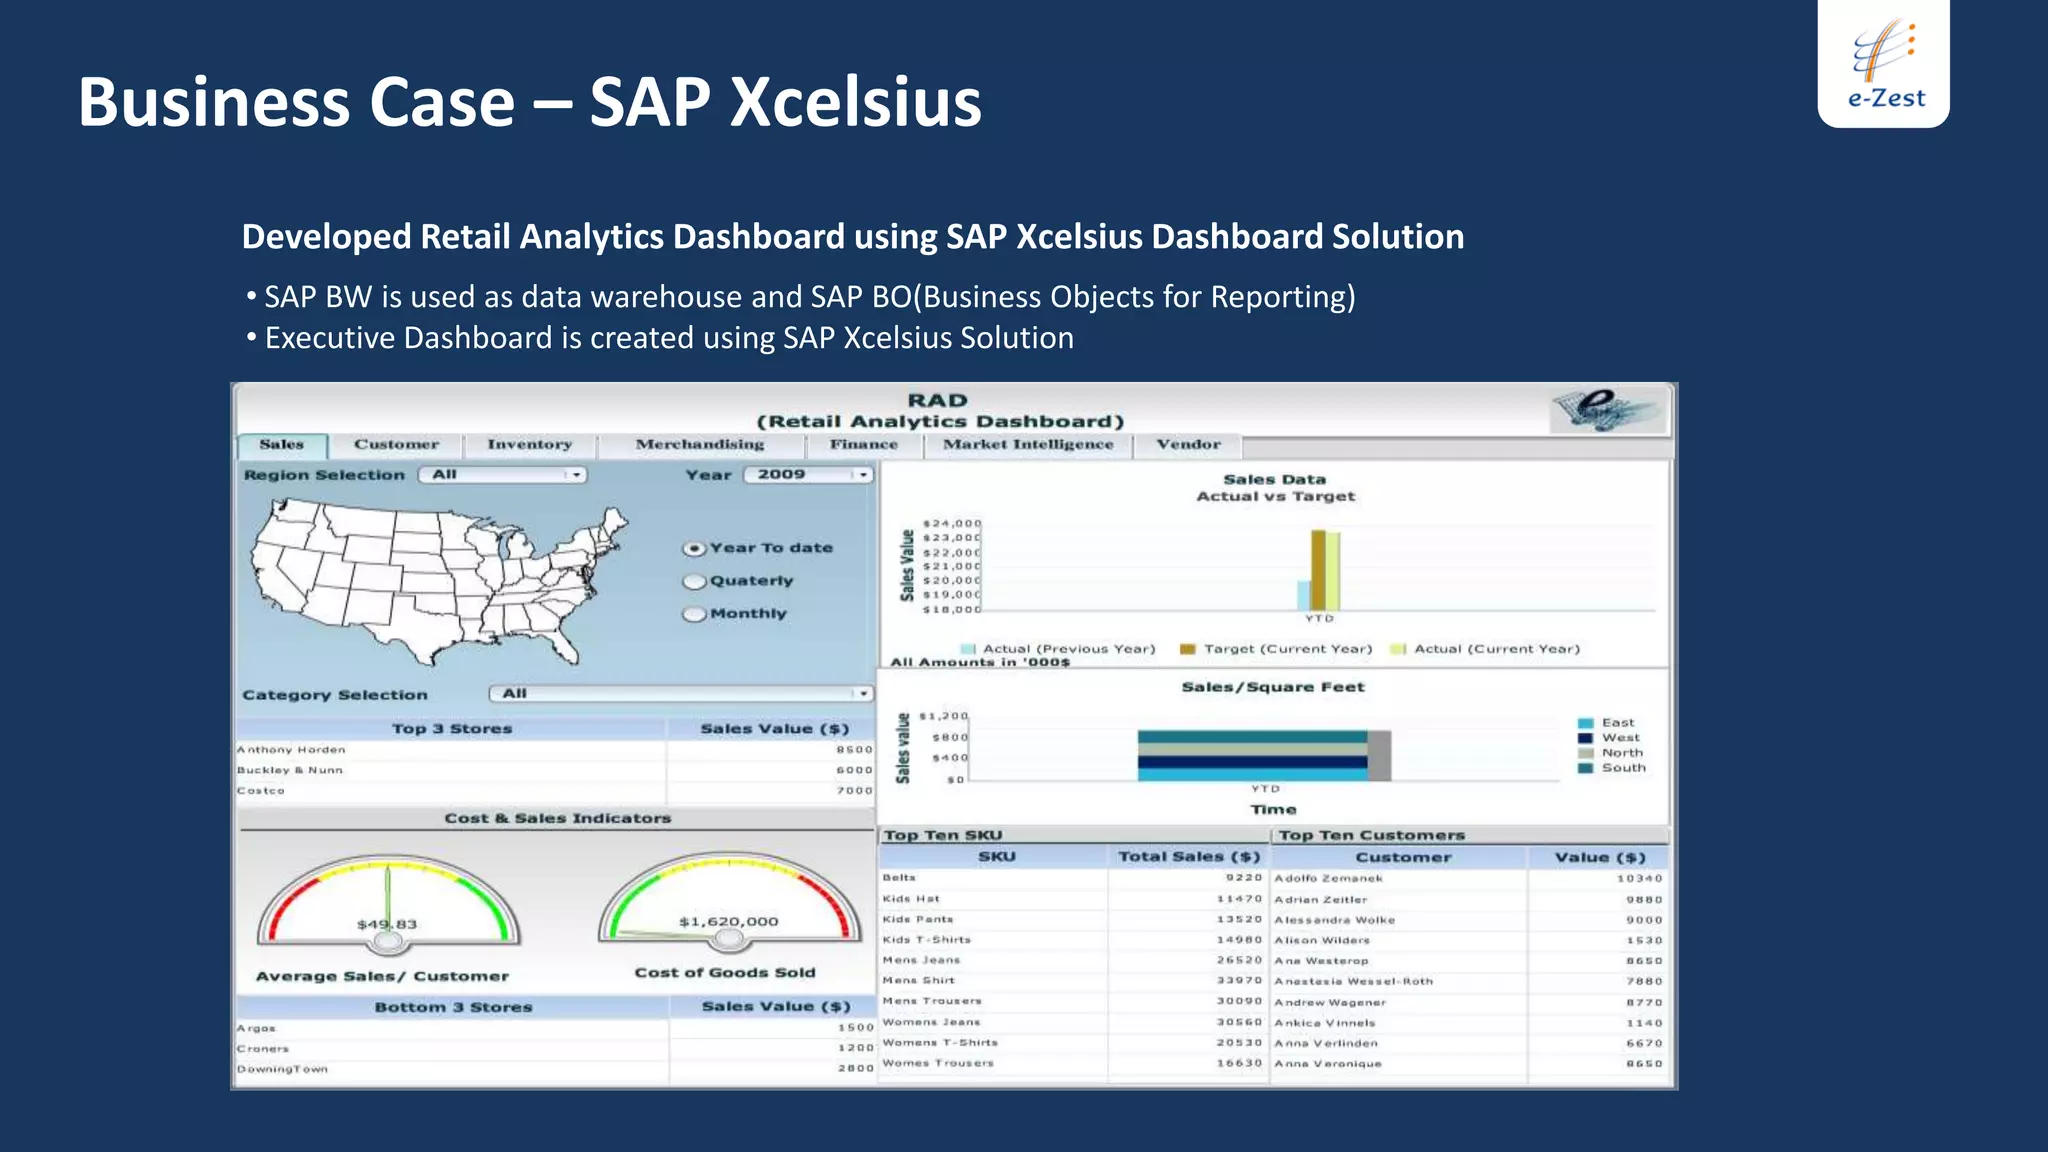The image size is (2048, 1152).
Task: Select the Ana Westerop customer row
Action: 1469,961
